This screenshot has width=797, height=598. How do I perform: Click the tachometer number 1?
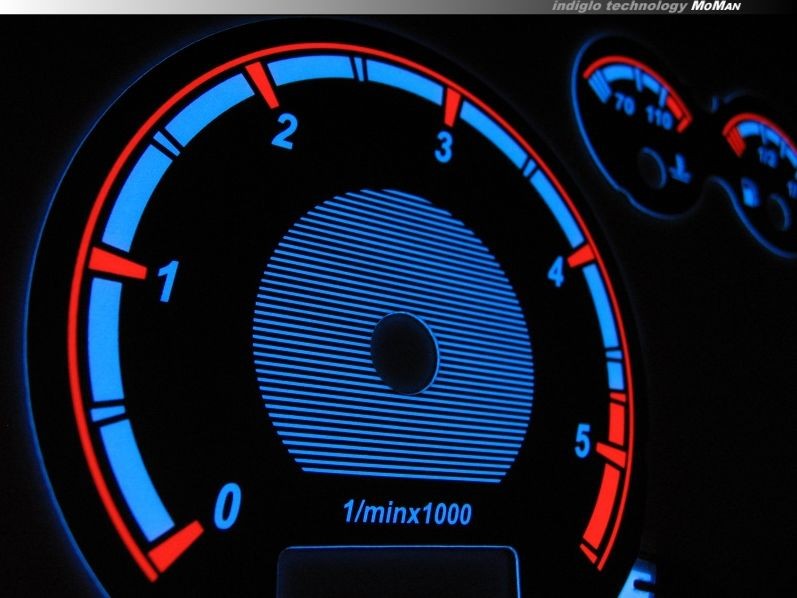168,281
